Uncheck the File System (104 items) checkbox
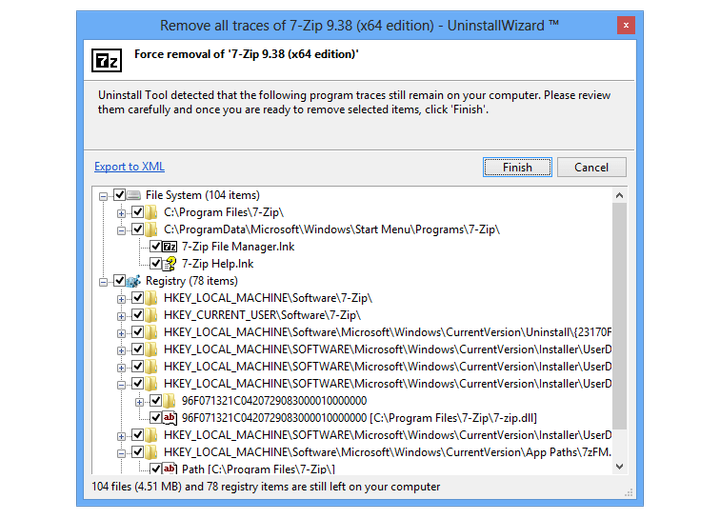 tap(119, 195)
